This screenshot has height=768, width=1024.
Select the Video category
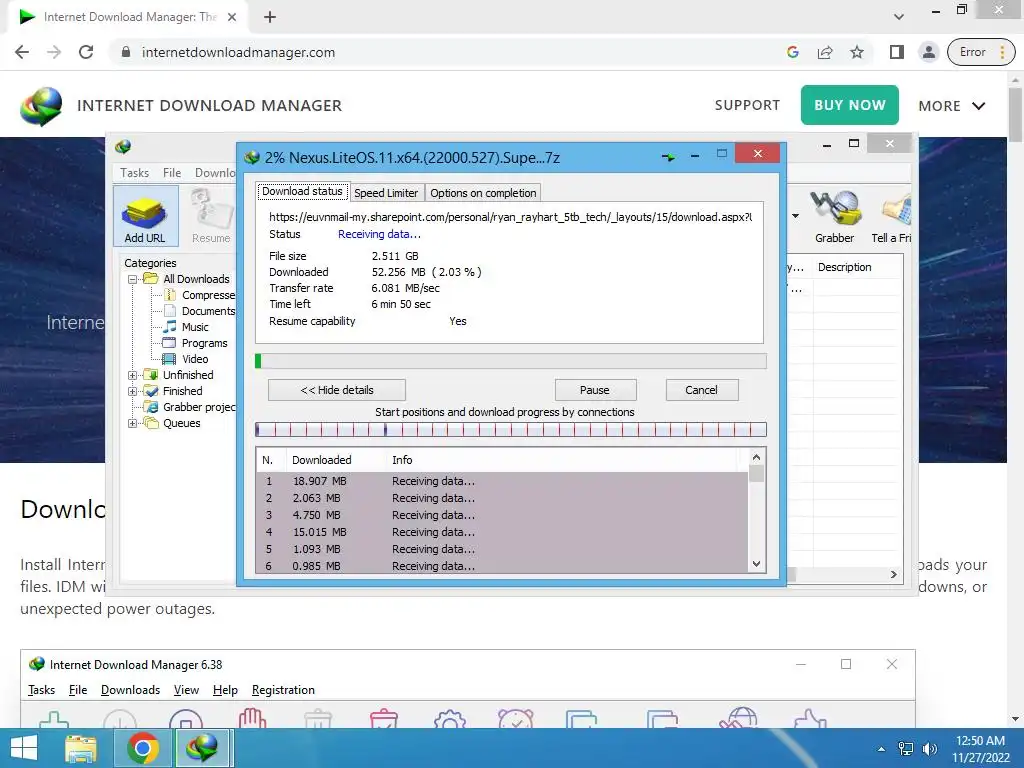(186, 359)
